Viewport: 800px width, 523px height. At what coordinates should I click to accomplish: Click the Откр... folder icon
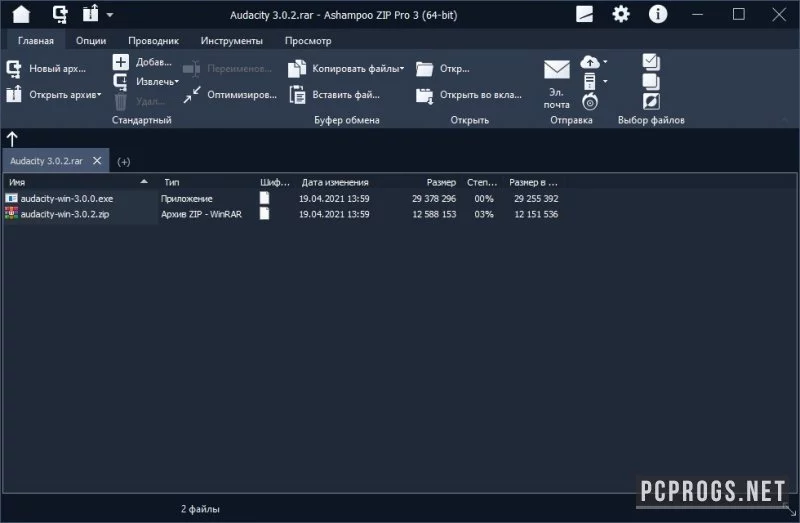(424, 69)
